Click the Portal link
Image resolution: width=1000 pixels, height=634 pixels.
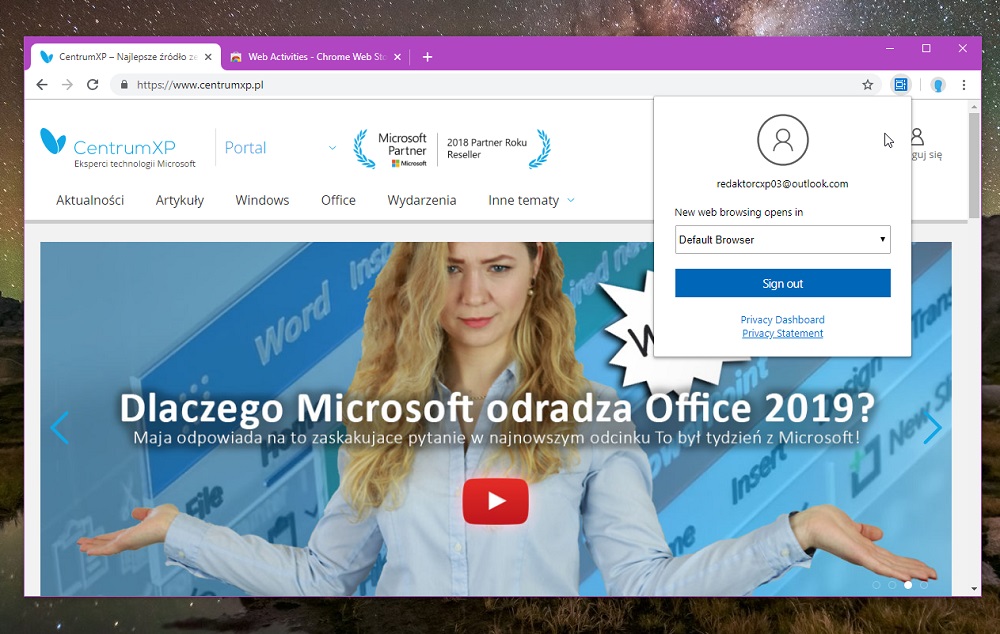[245, 147]
